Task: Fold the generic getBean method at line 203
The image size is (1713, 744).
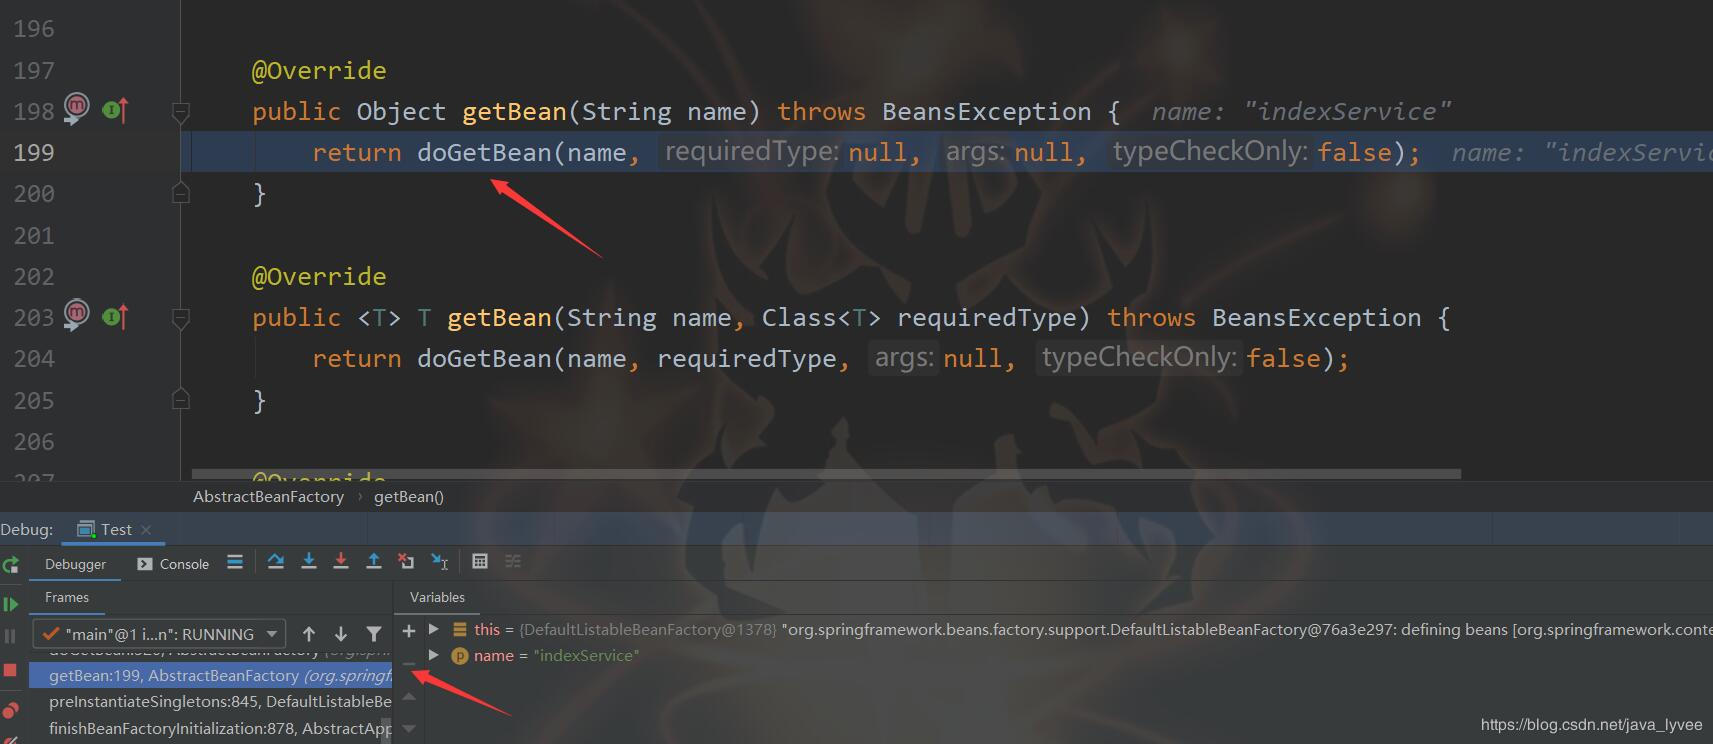Action: tap(181, 318)
